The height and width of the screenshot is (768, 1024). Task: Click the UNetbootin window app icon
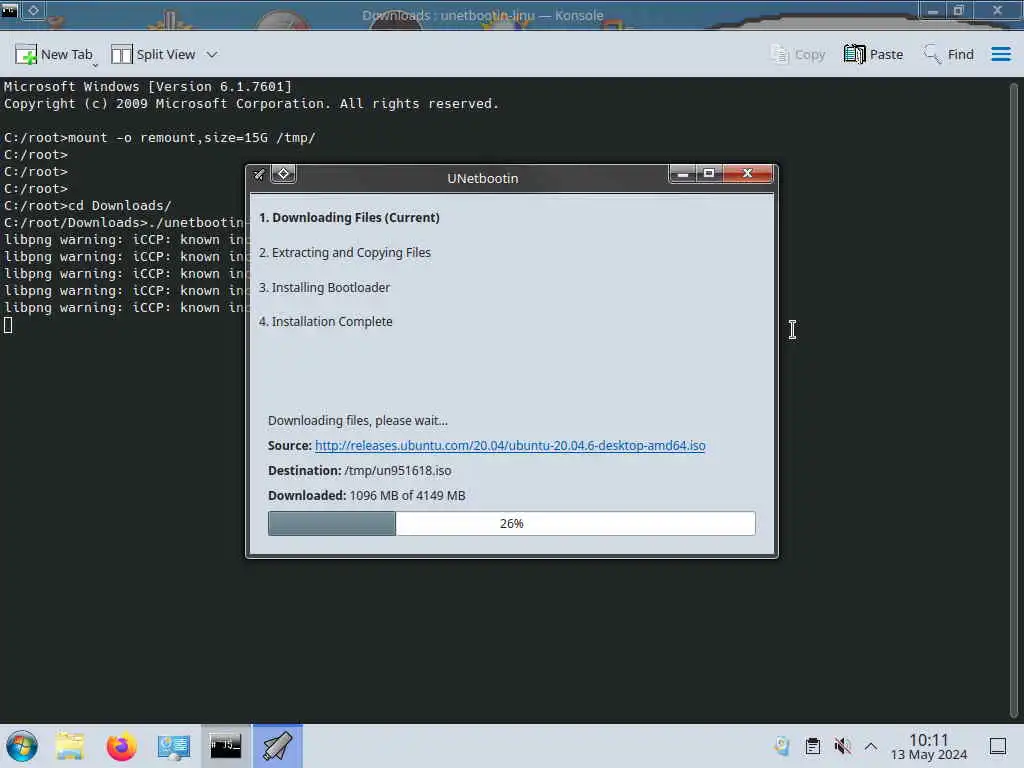pos(259,174)
